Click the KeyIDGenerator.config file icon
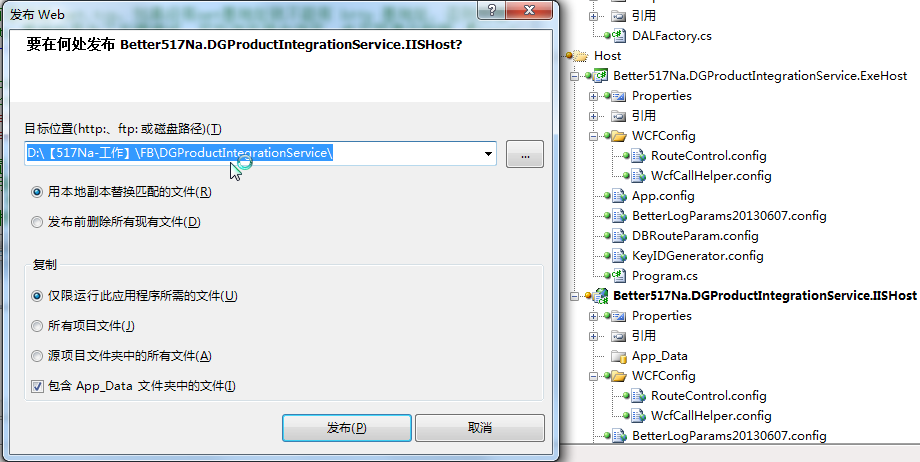The image size is (920, 462). tap(618, 255)
